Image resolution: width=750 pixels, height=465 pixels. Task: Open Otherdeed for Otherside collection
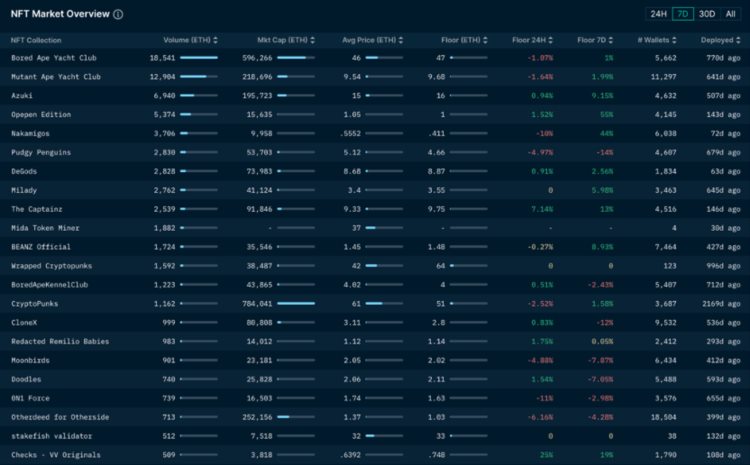click(x=60, y=417)
